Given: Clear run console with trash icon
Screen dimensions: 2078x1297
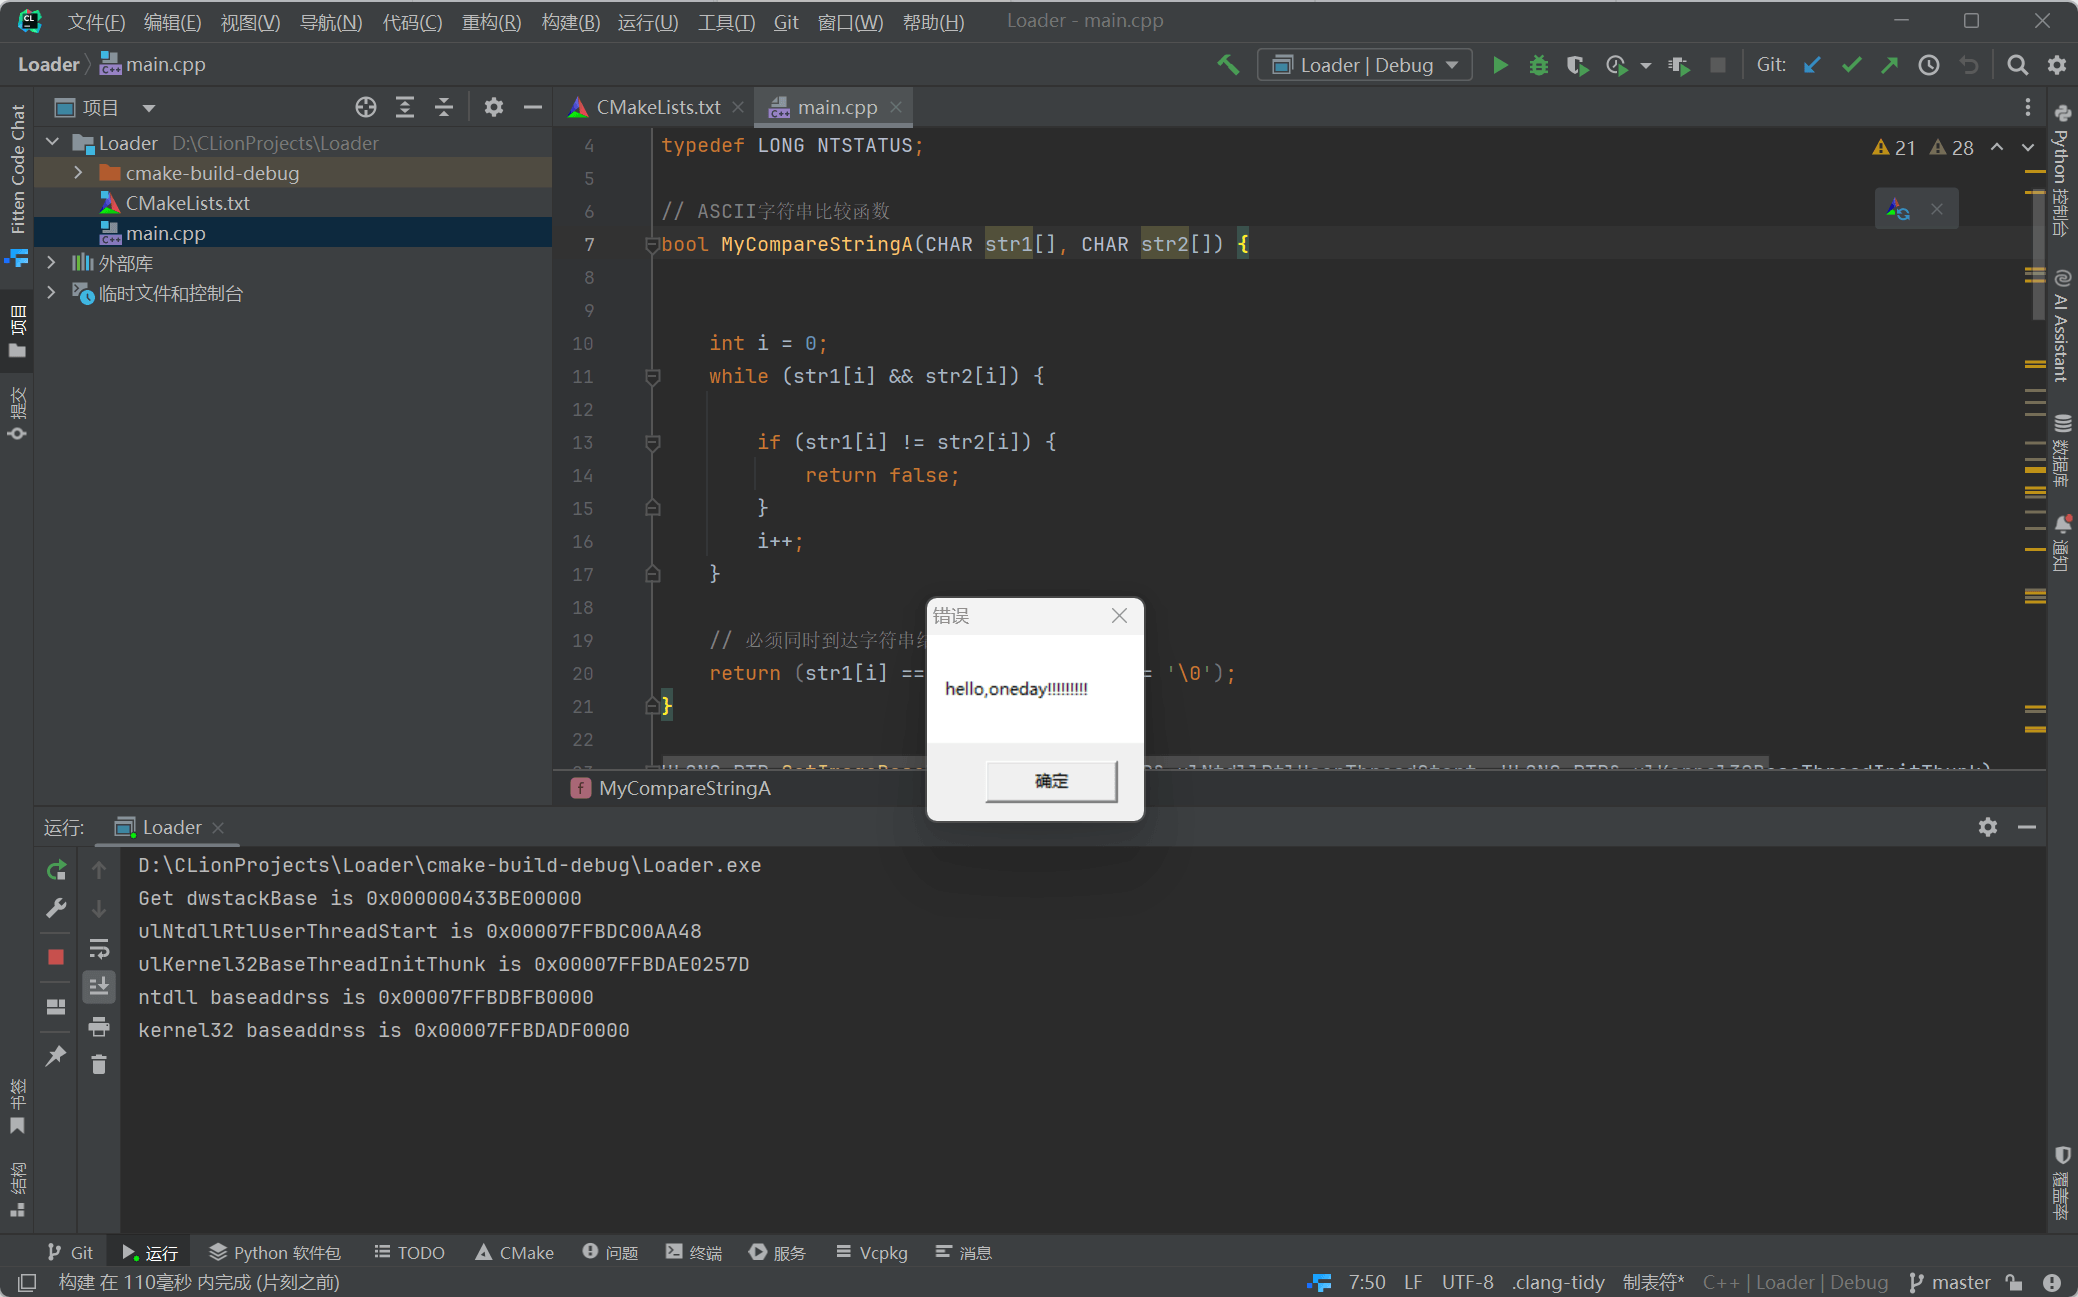Looking at the screenshot, I should pyautogui.click(x=99, y=1065).
